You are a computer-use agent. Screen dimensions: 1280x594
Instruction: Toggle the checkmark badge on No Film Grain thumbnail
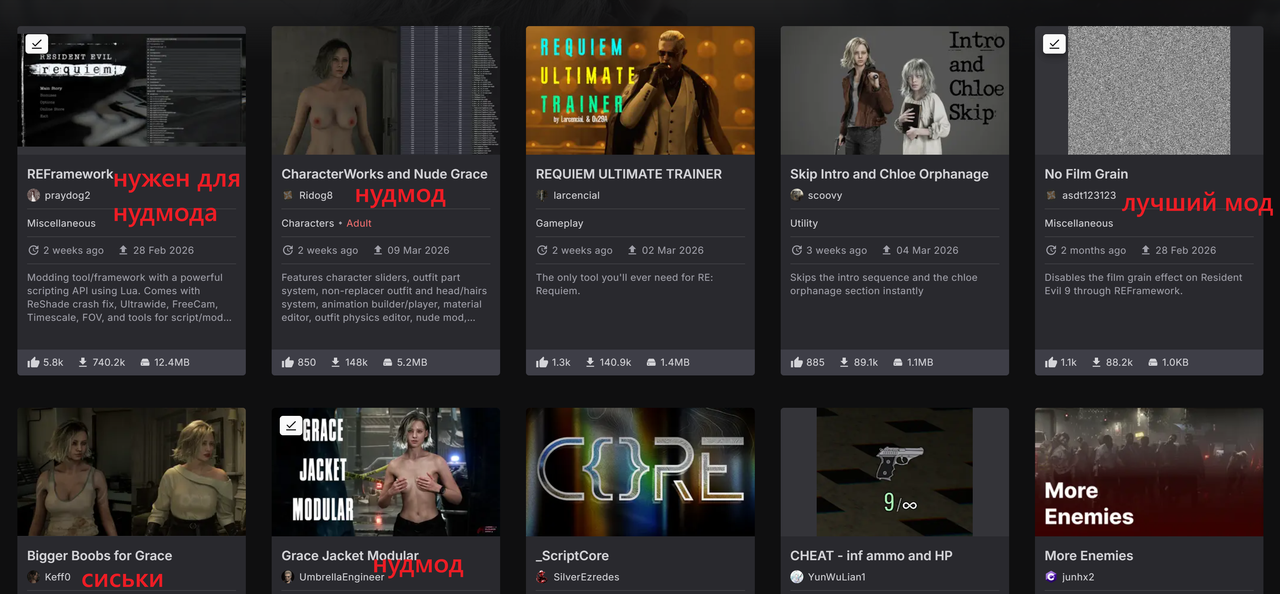pos(1053,44)
